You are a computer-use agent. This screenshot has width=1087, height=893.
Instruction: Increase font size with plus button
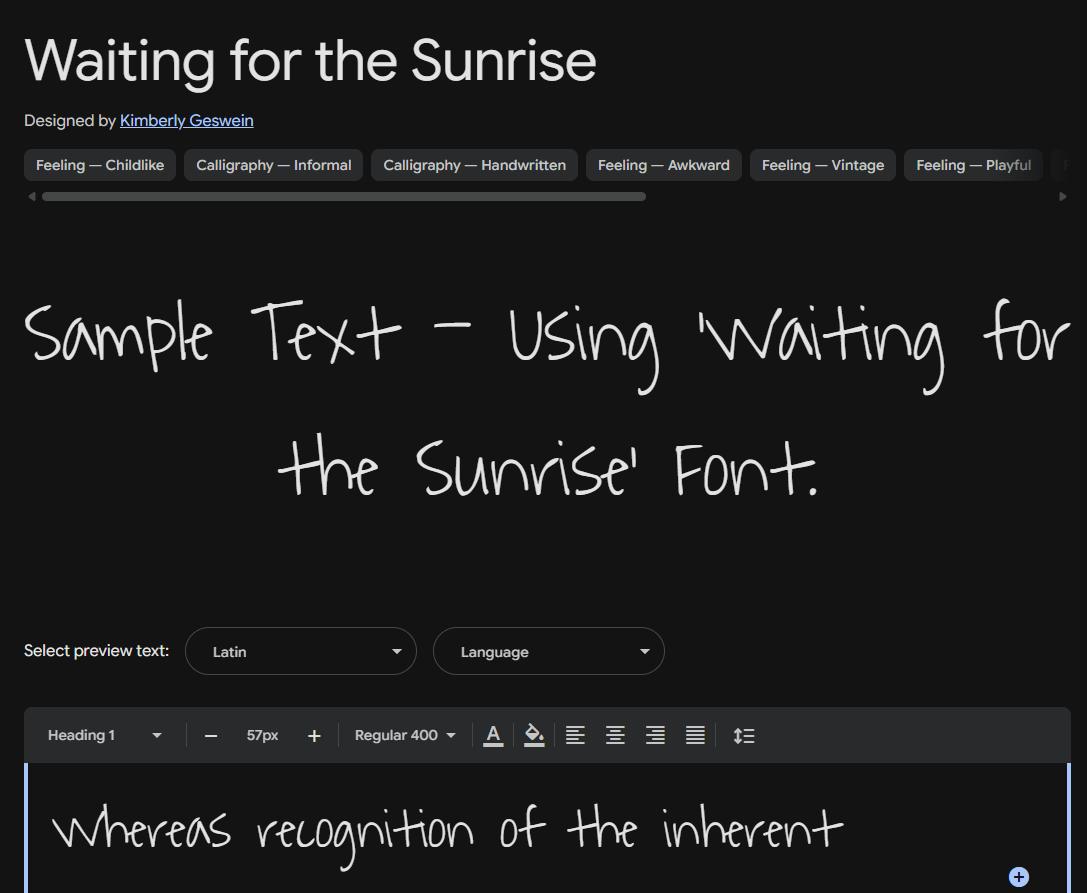[314, 736]
